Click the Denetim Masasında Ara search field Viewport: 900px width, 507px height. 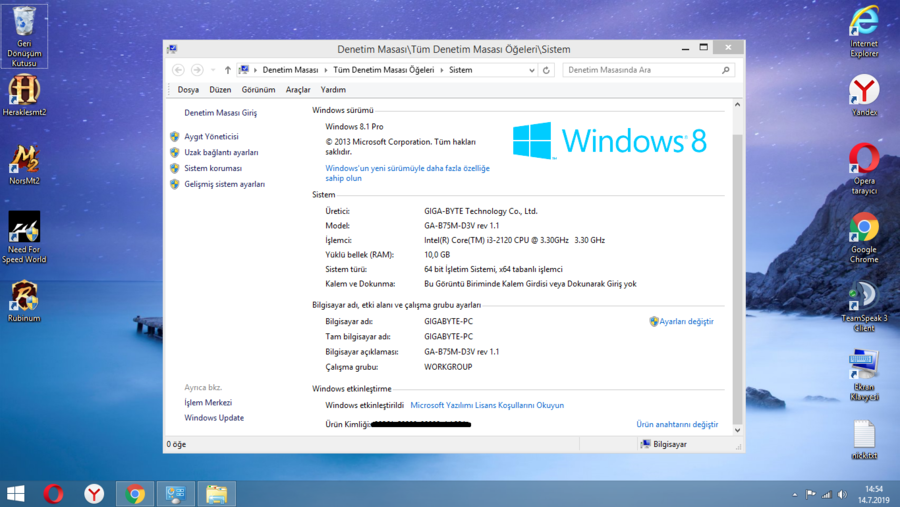(x=642, y=70)
